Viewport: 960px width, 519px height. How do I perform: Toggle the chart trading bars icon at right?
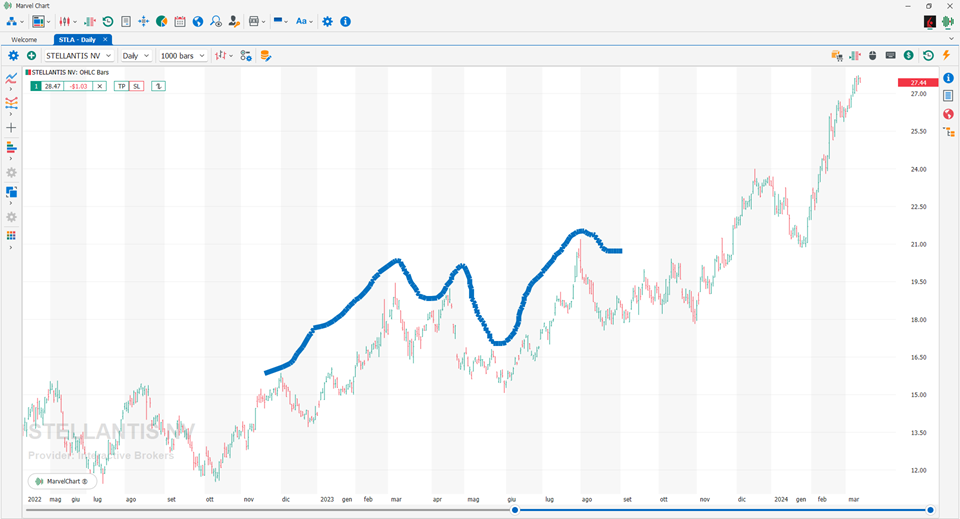click(855, 56)
